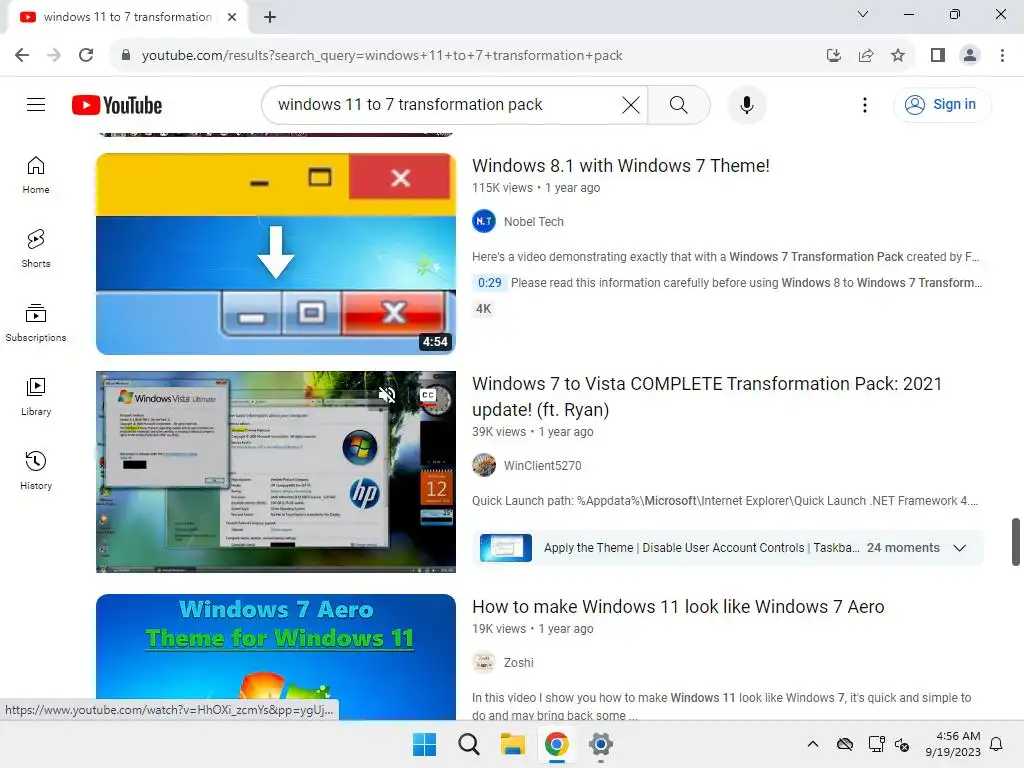Open the notifications bell
The height and width of the screenshot is (768, 1024).
pyautogui.click(x=997, y=744)
